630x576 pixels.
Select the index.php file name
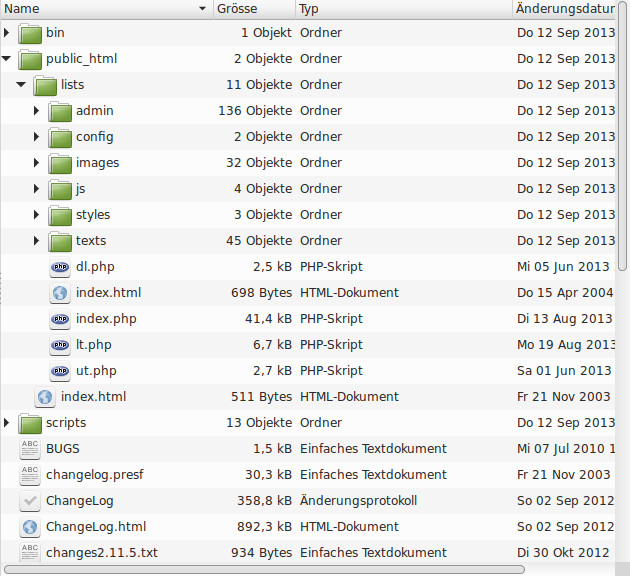coord(106,319)
